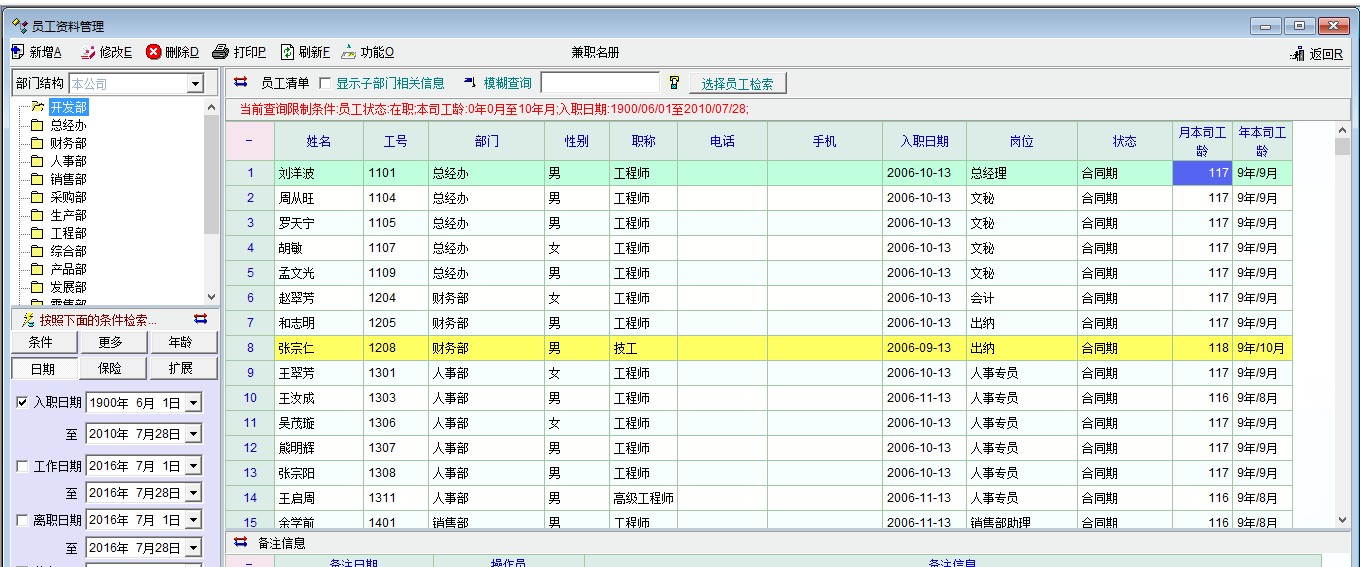Open the 离职日期 start date dropdown arrow

tap(193, 521)
